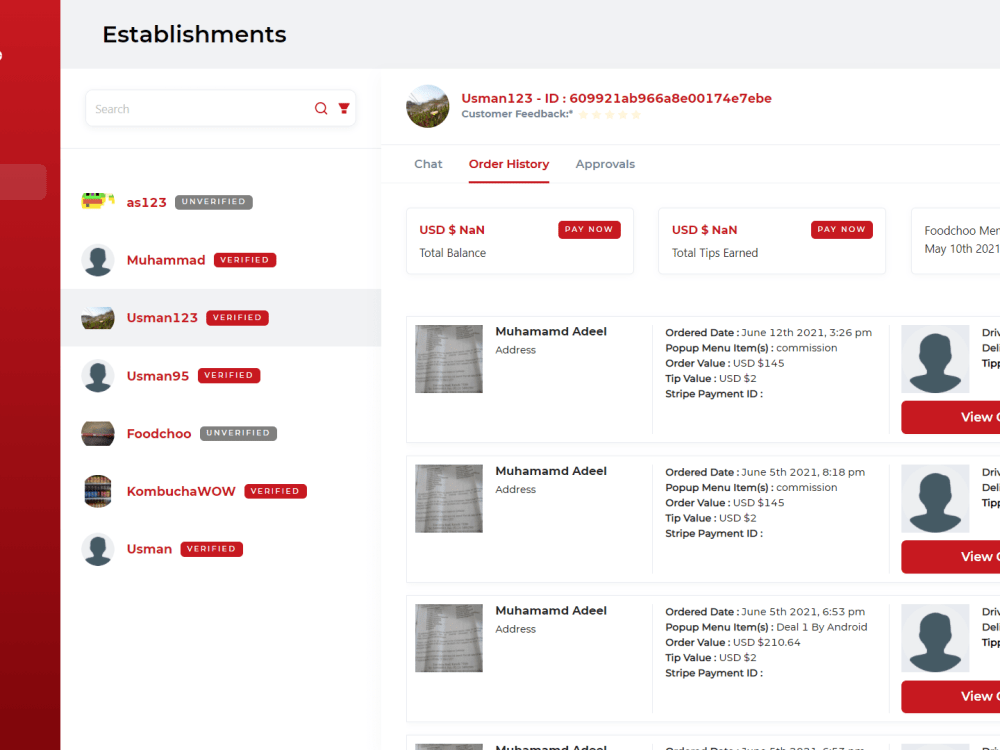
Task: Click View button on Deal 1 By Android order
Action: (951, 696)
